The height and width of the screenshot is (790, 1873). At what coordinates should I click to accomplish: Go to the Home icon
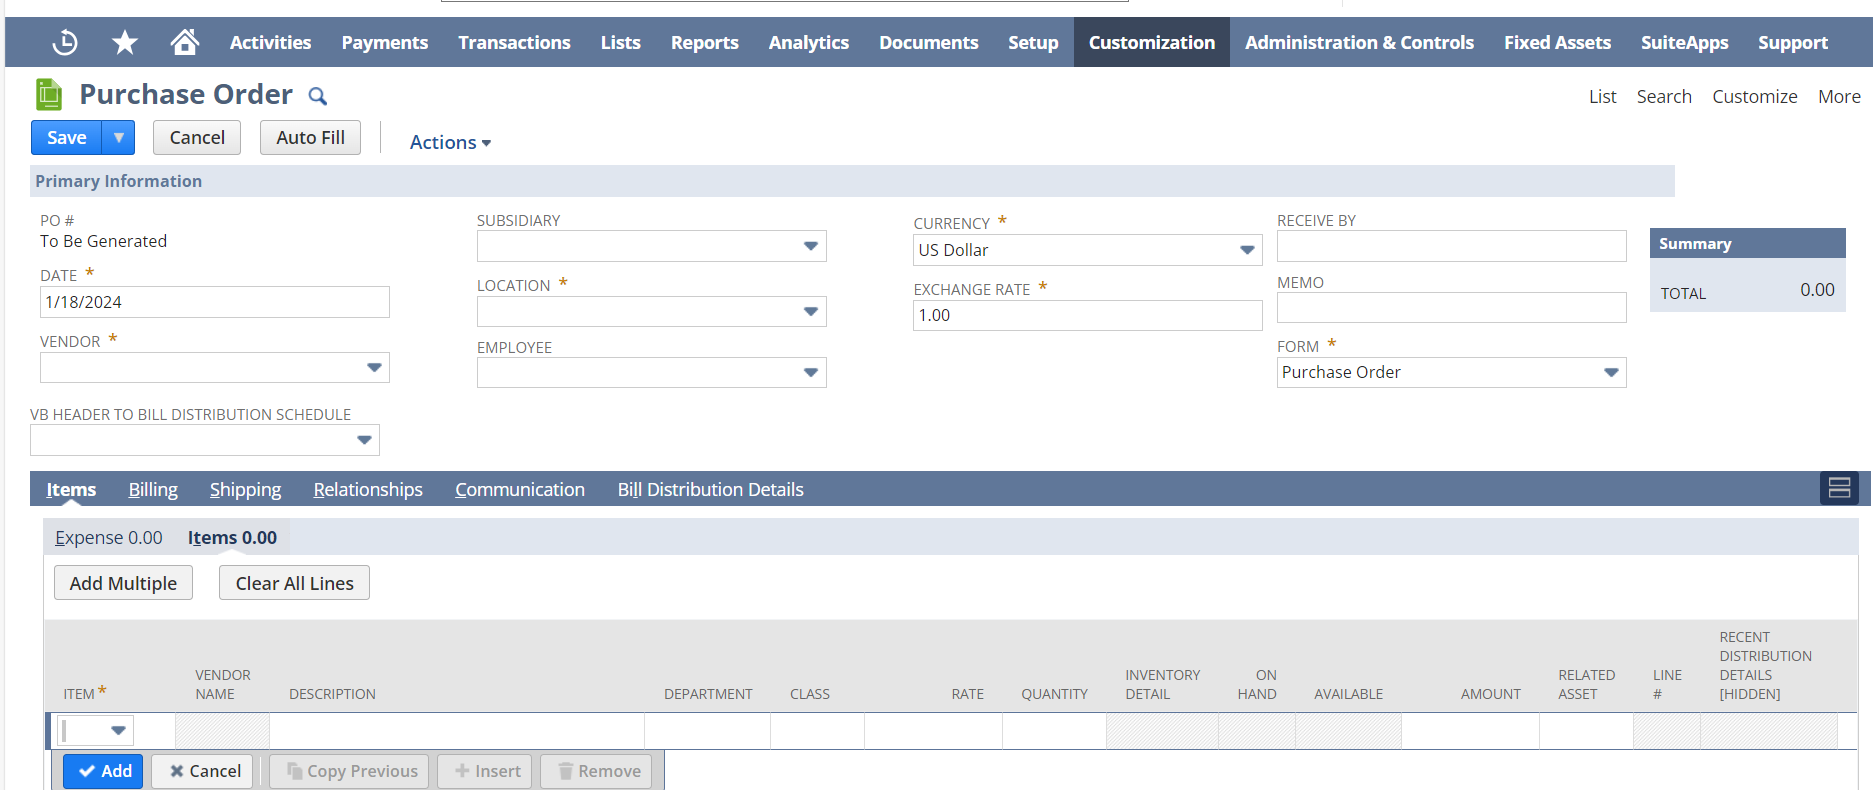tap(185, 42)
